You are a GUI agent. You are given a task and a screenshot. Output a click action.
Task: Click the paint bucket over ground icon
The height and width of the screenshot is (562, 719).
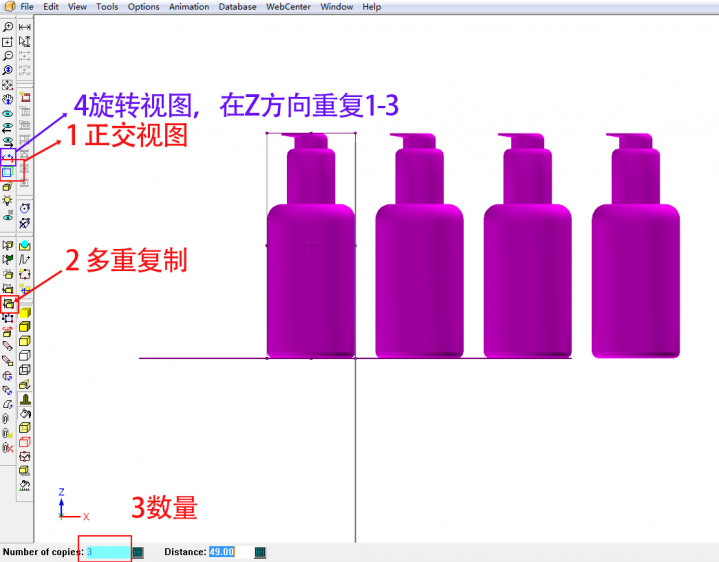pyautogui.click(x=25, y=485)
